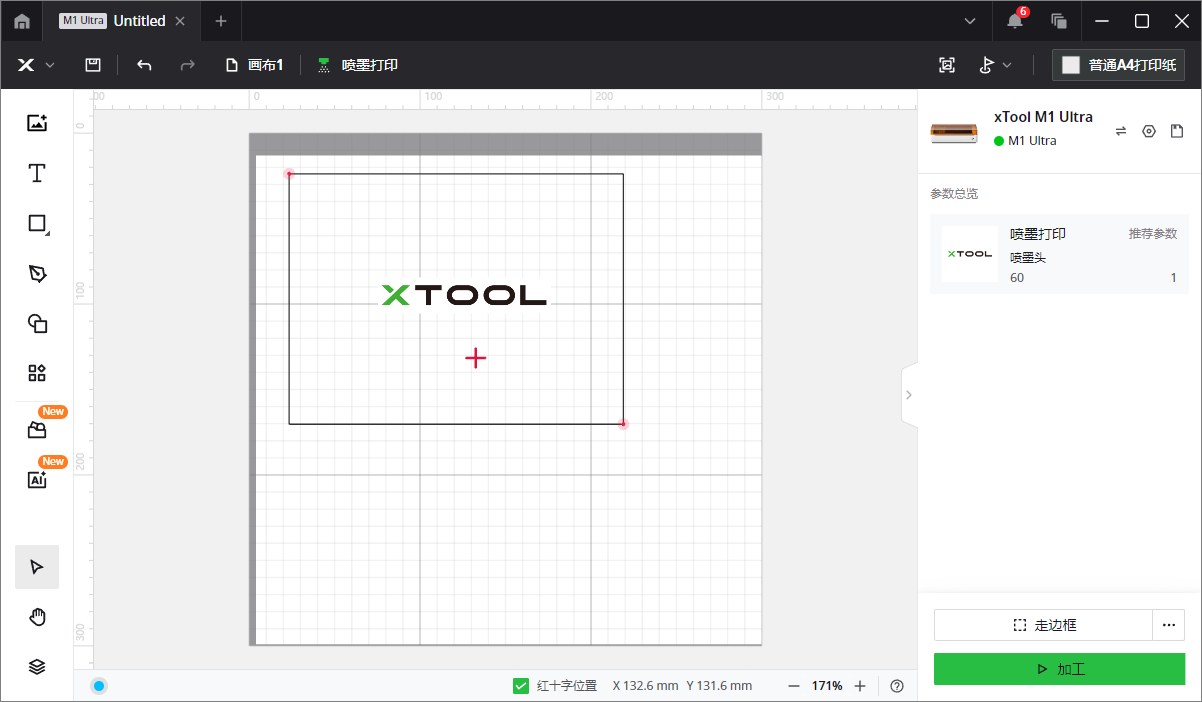Toggle the 红十字位置 checkbox

click(521, 686)
